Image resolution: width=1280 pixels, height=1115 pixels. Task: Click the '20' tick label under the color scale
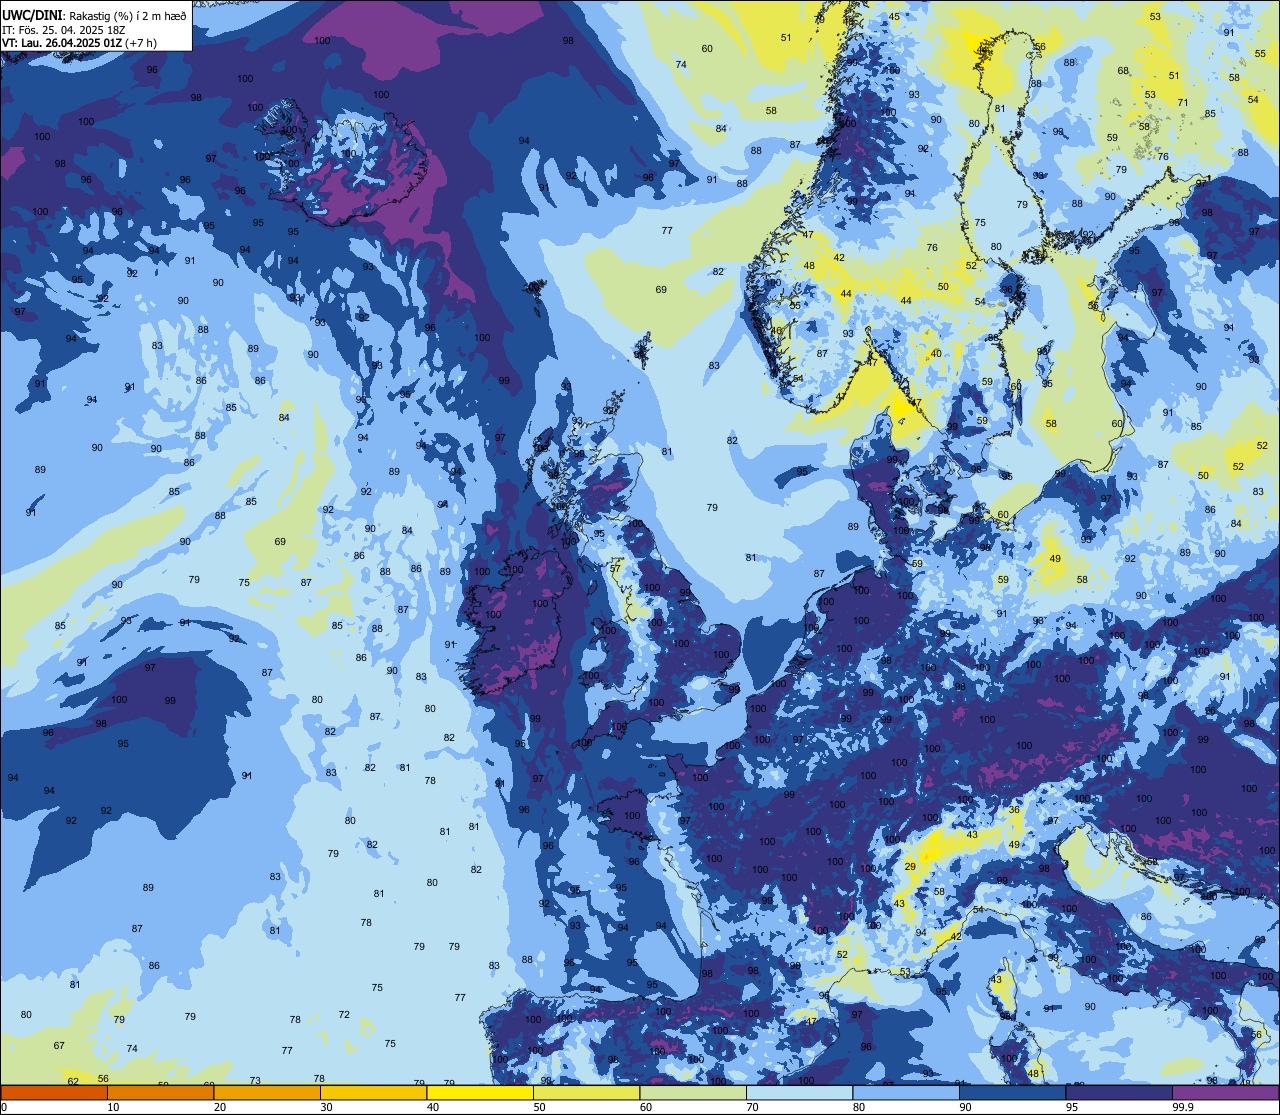(x=220, y=1107)
